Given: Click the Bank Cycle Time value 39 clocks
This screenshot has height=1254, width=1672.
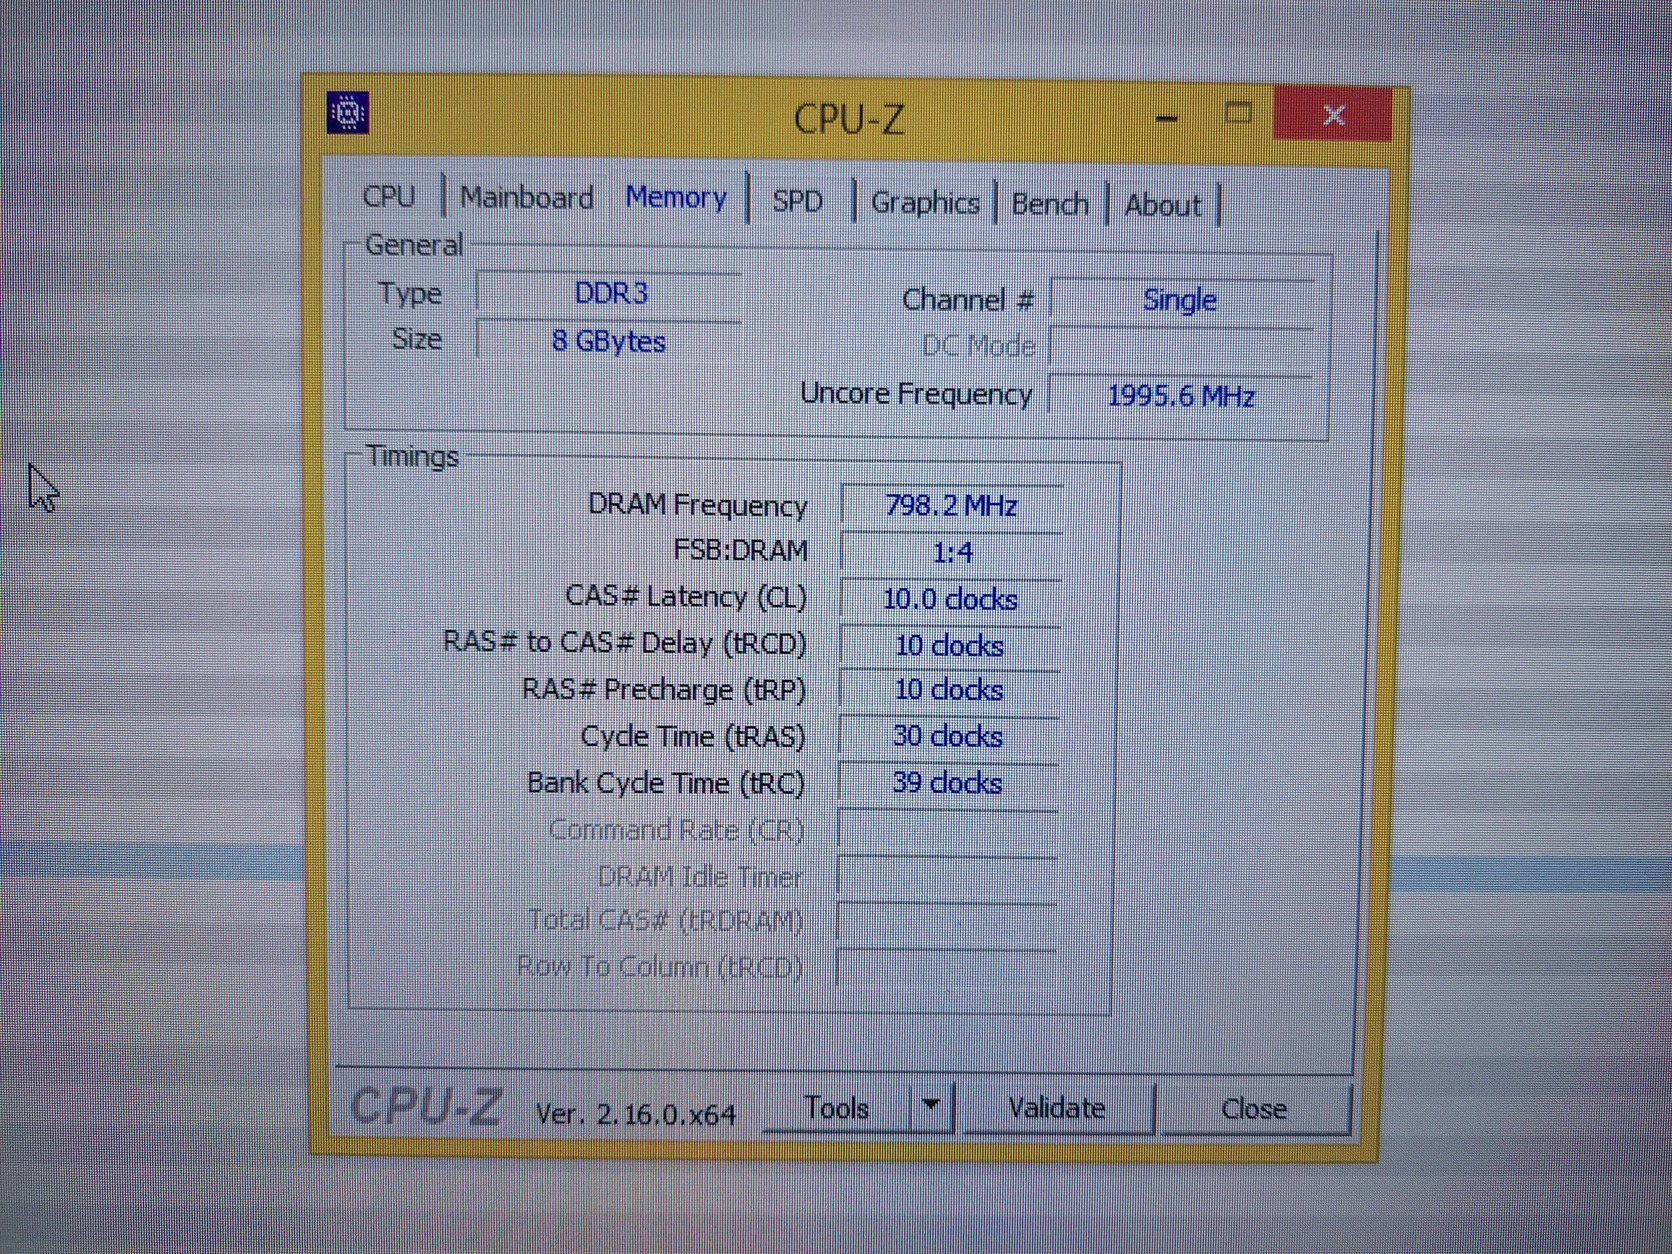Looking at the screenshot, I should (948, 782).
